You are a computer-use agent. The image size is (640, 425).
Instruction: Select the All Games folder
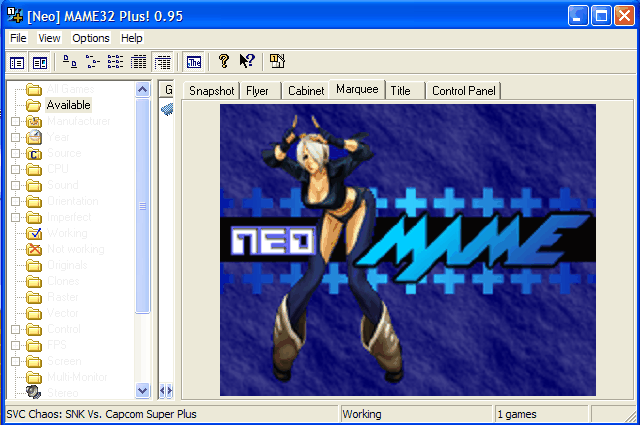pyautogui.click(x=70, y=89)
